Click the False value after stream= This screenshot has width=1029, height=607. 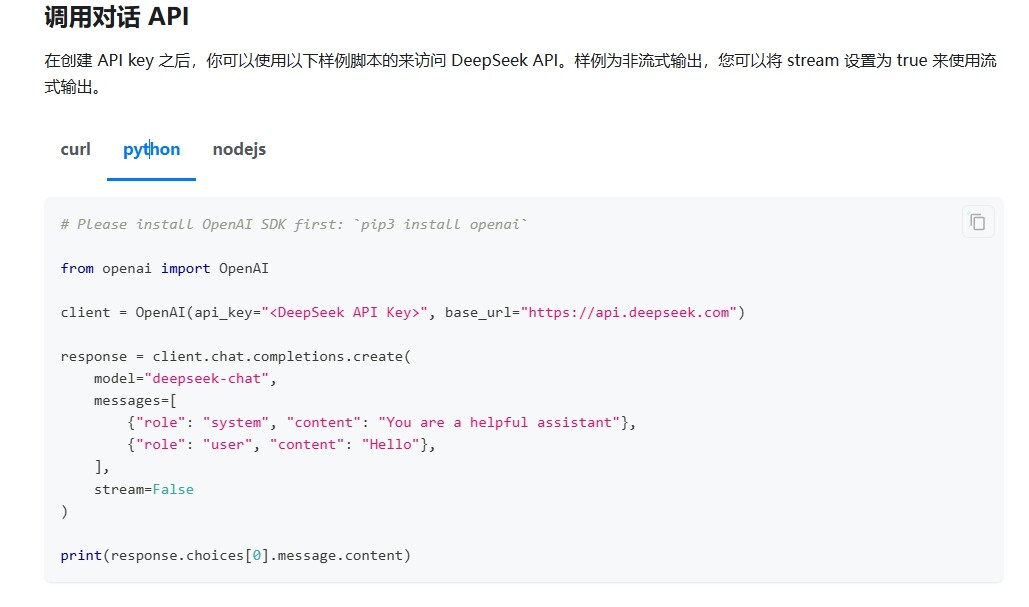[173, 489]
